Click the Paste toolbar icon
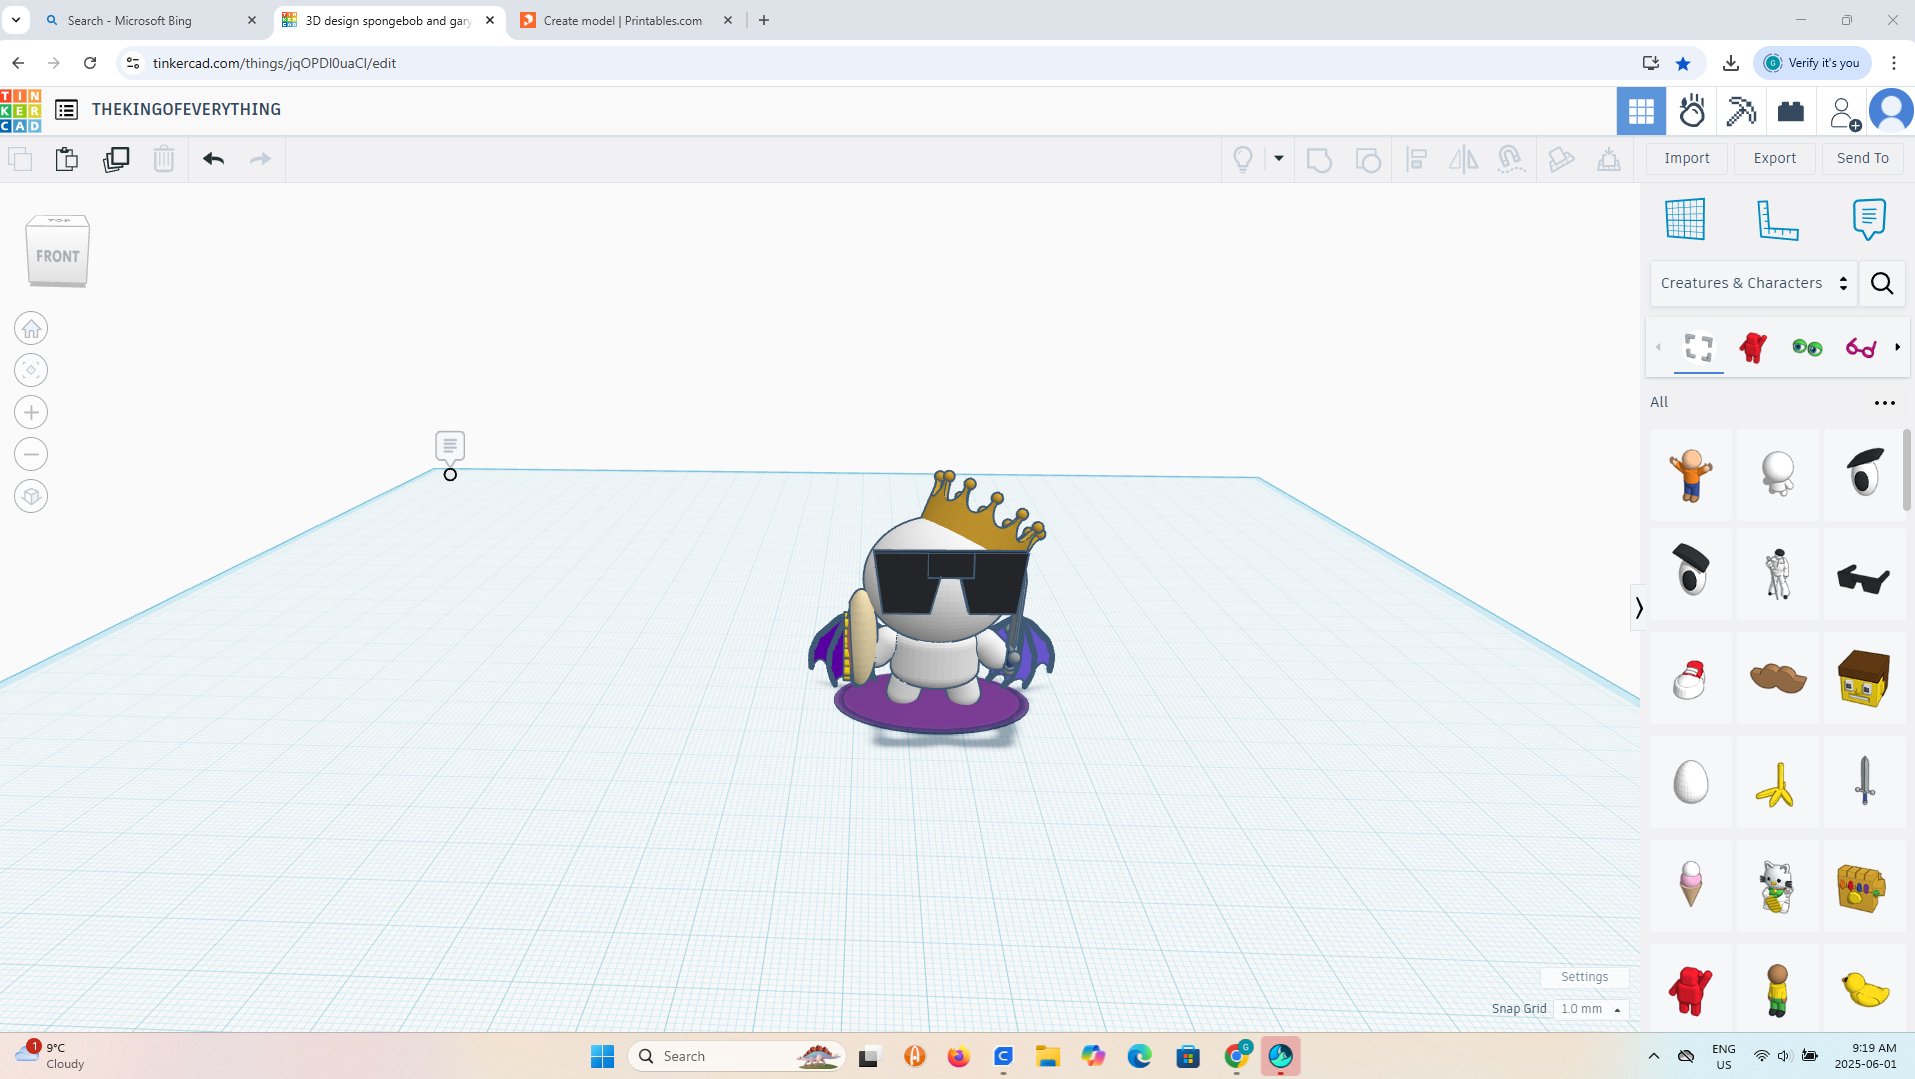Viewport: 1915px width, 1079px height. [x=67, y=159]
